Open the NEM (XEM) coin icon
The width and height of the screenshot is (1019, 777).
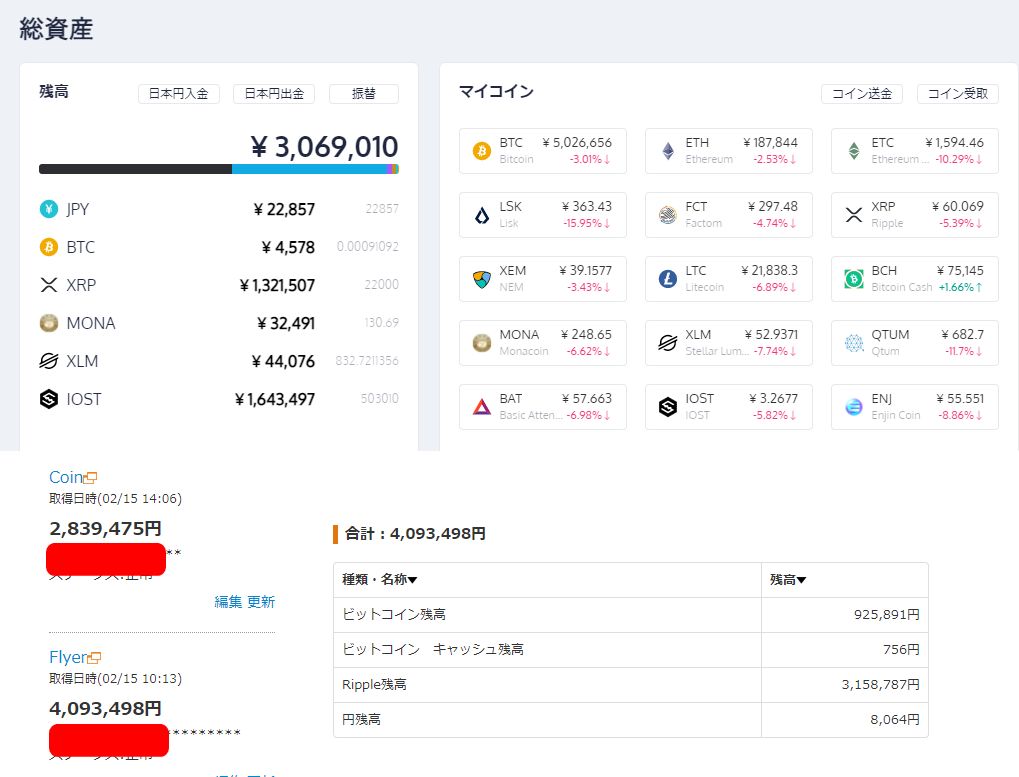[x=481, y=279]
